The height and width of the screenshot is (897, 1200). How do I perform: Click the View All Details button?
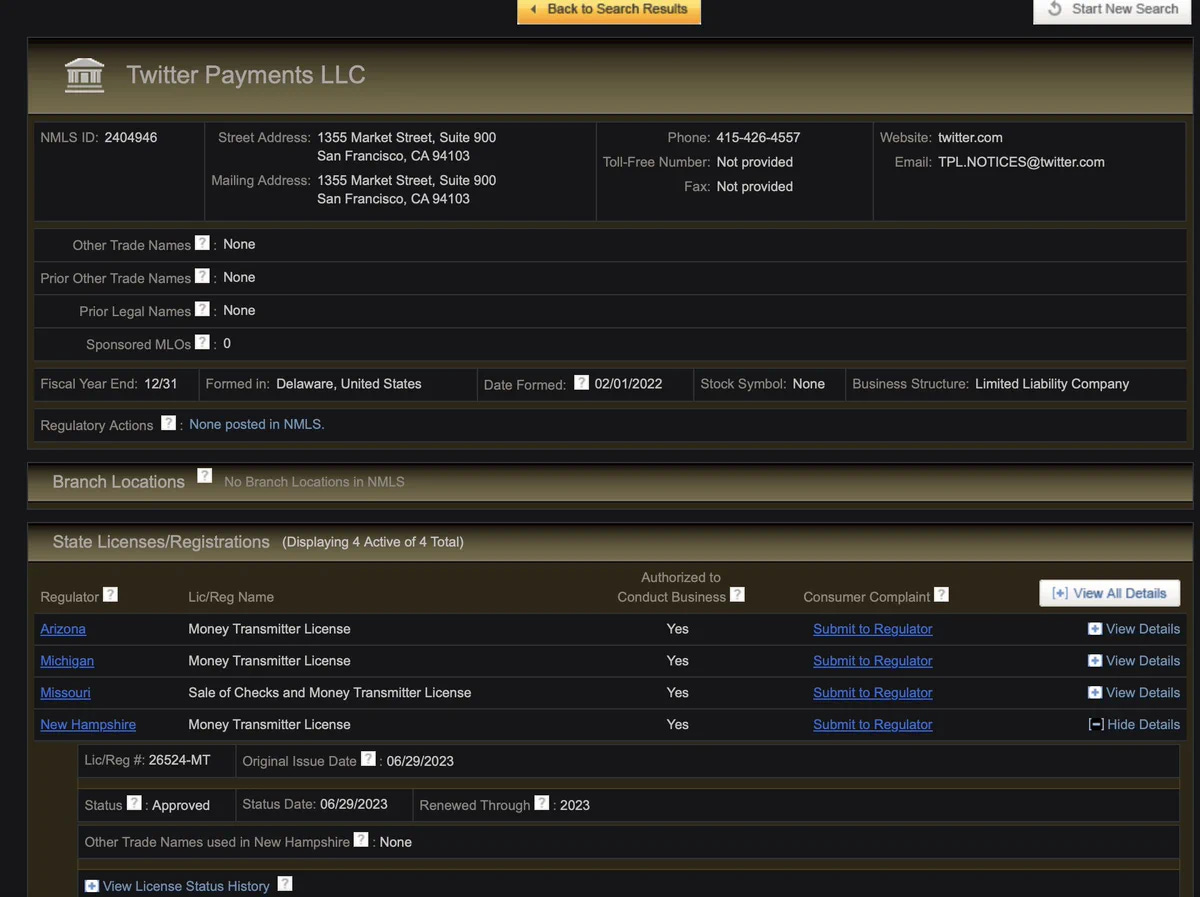1110,593
